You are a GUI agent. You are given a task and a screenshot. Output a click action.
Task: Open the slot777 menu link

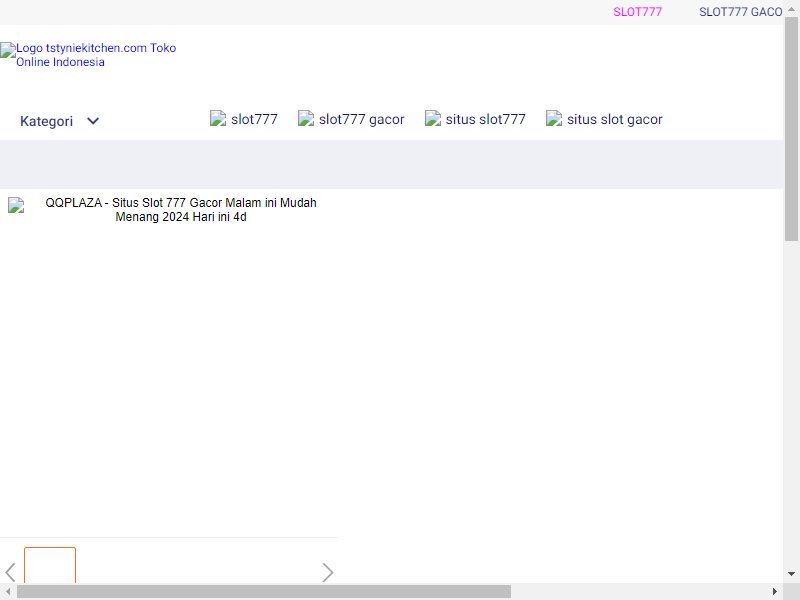tap(254, 119)
